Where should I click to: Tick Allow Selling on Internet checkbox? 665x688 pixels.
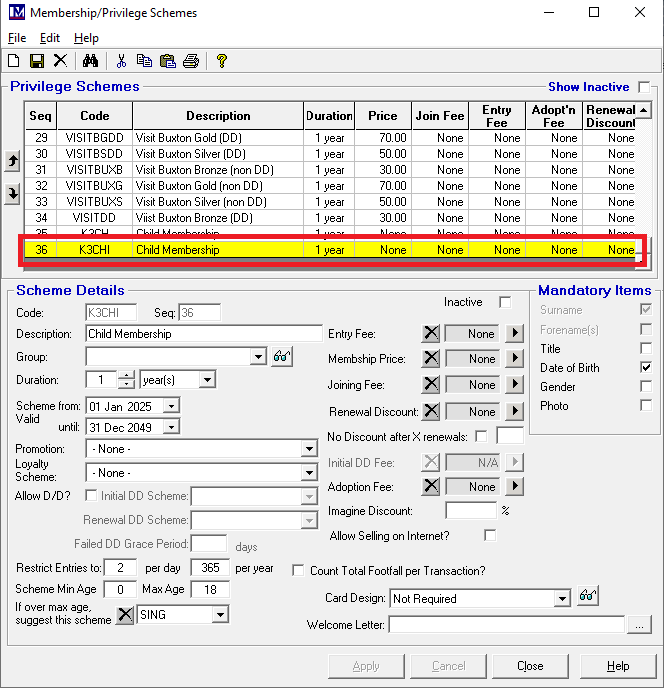[x=490, y=535]
